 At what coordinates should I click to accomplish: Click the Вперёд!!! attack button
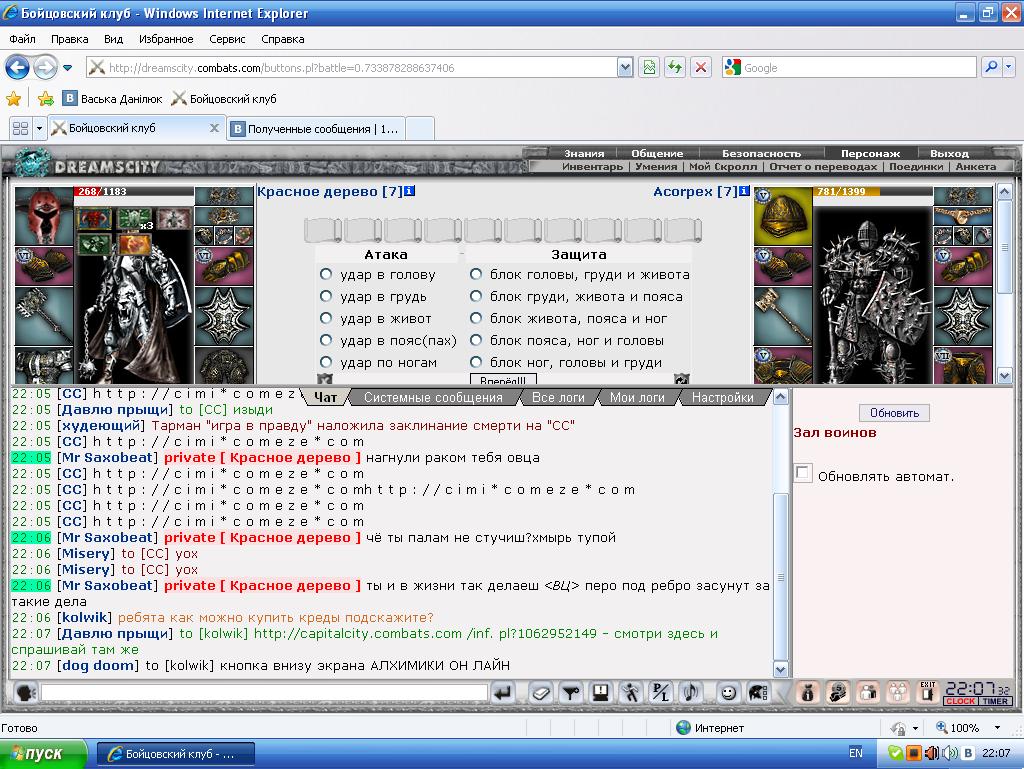point(503,379)
